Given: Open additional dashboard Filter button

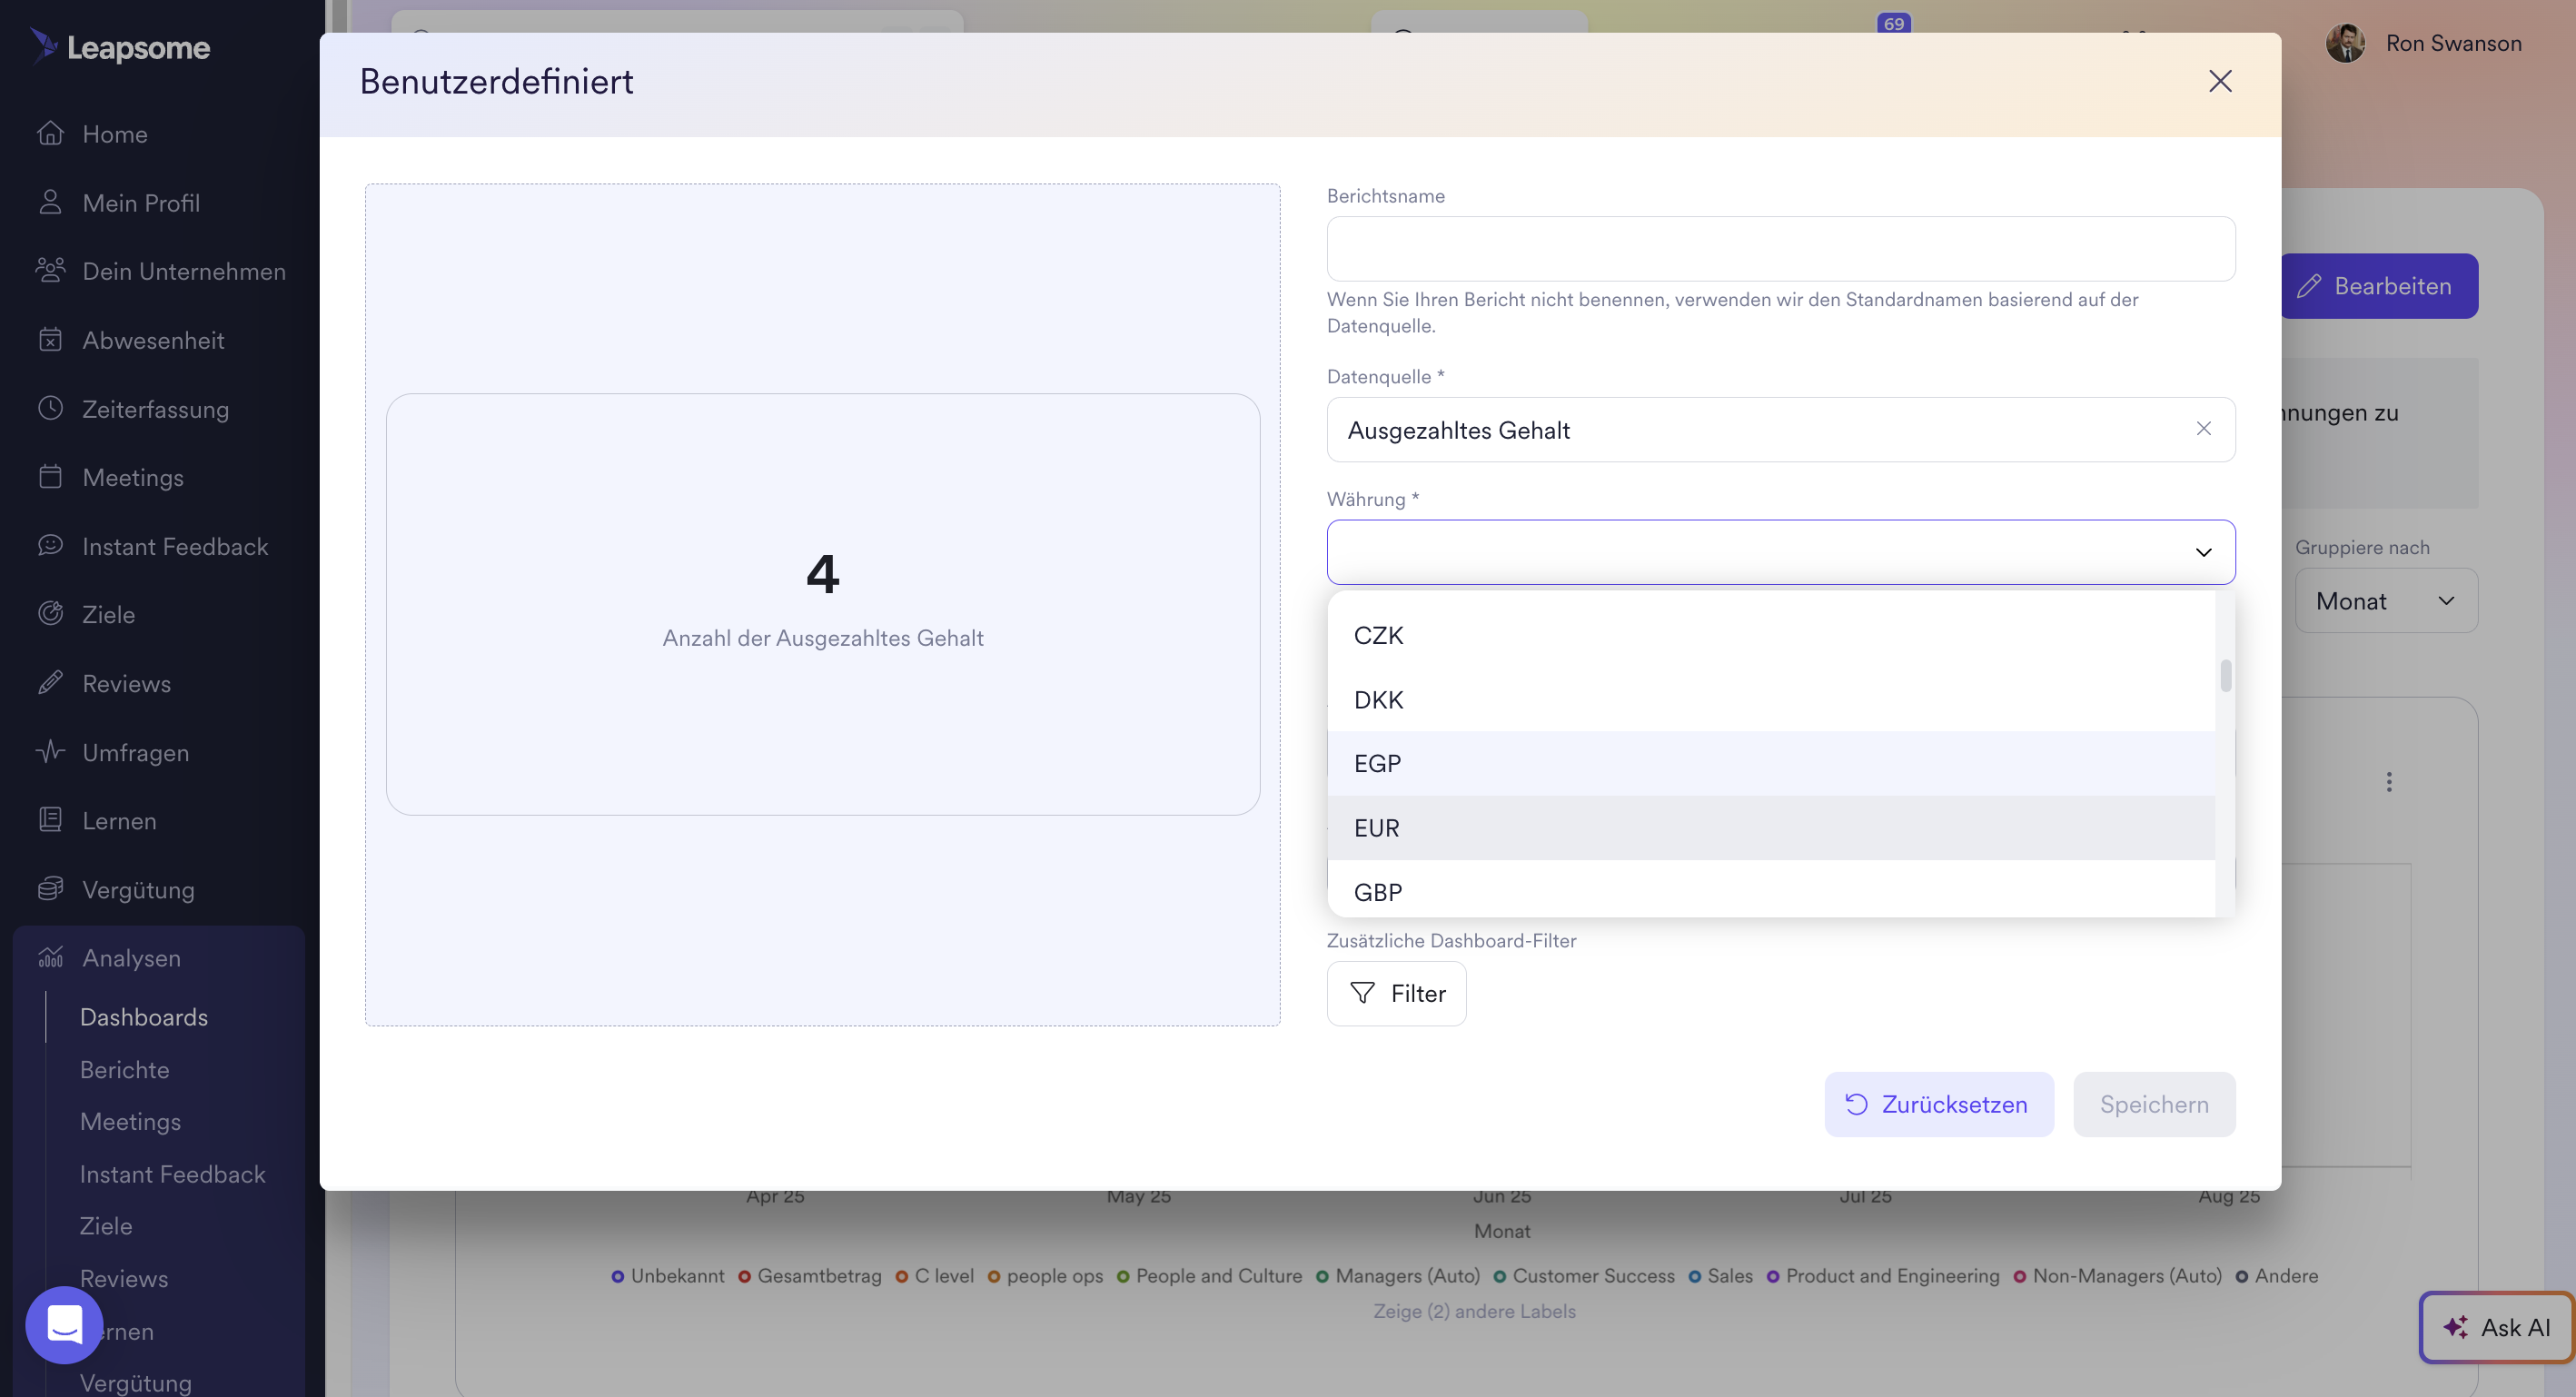Looking at the screenshot, I should 1396,993.
